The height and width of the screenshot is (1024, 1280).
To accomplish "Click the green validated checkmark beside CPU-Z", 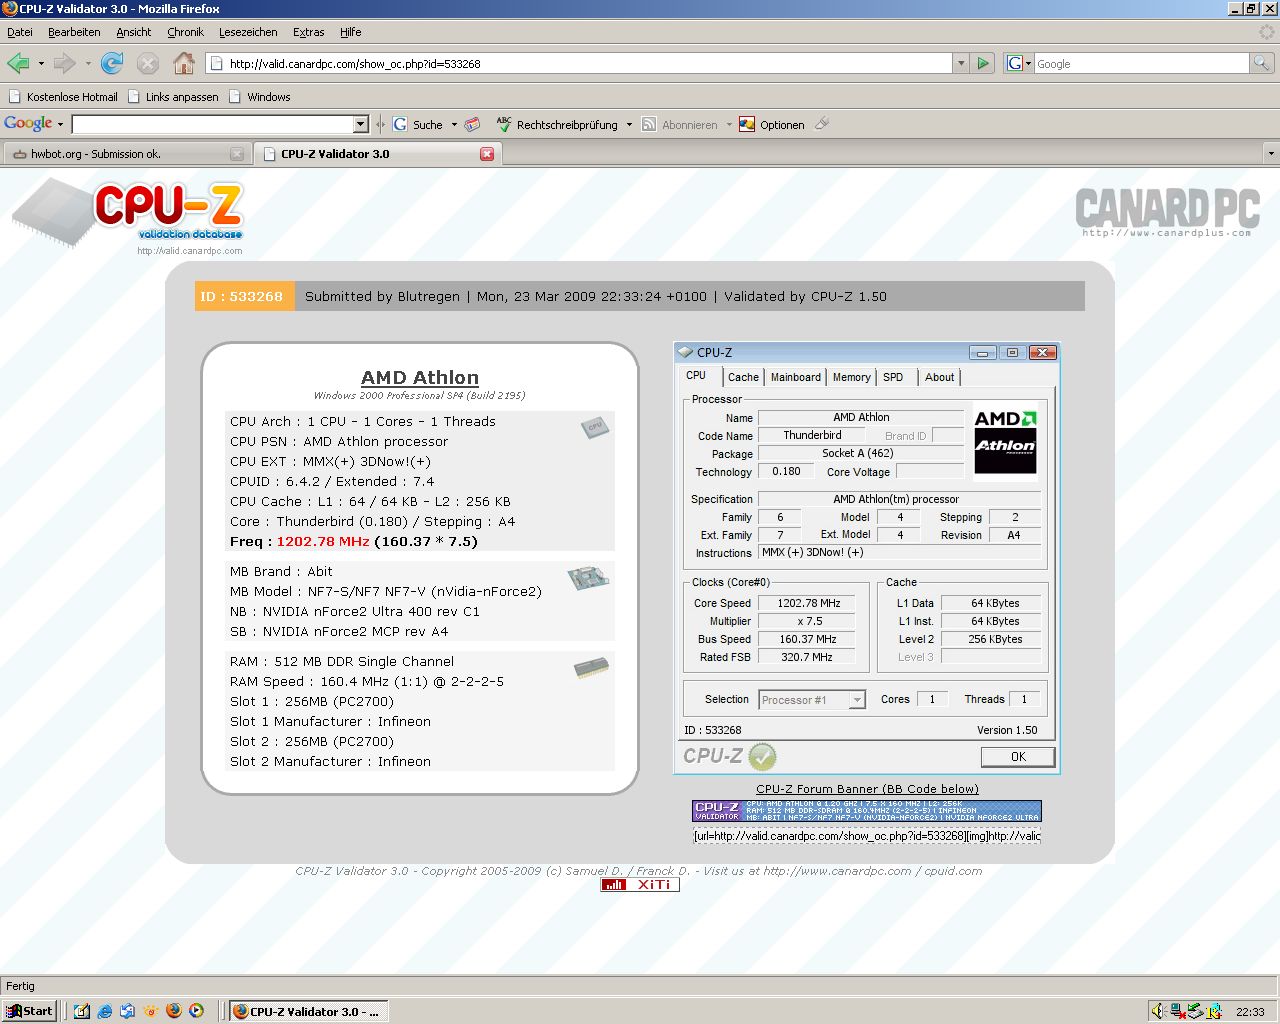I will coord(762,757).
